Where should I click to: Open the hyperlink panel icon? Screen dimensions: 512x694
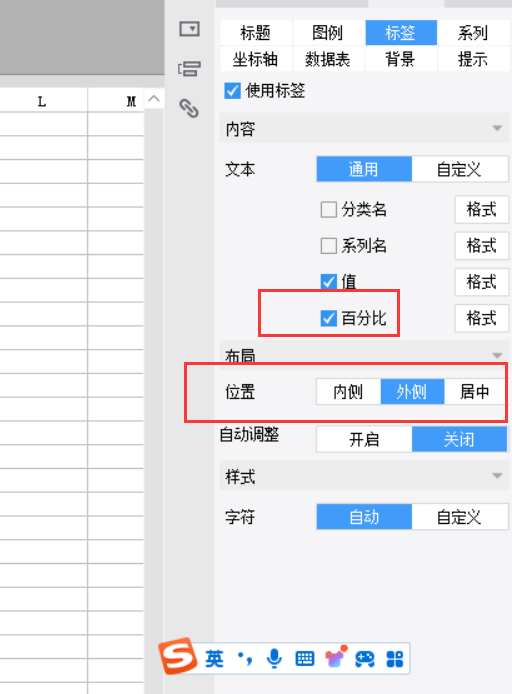point(189,108)
